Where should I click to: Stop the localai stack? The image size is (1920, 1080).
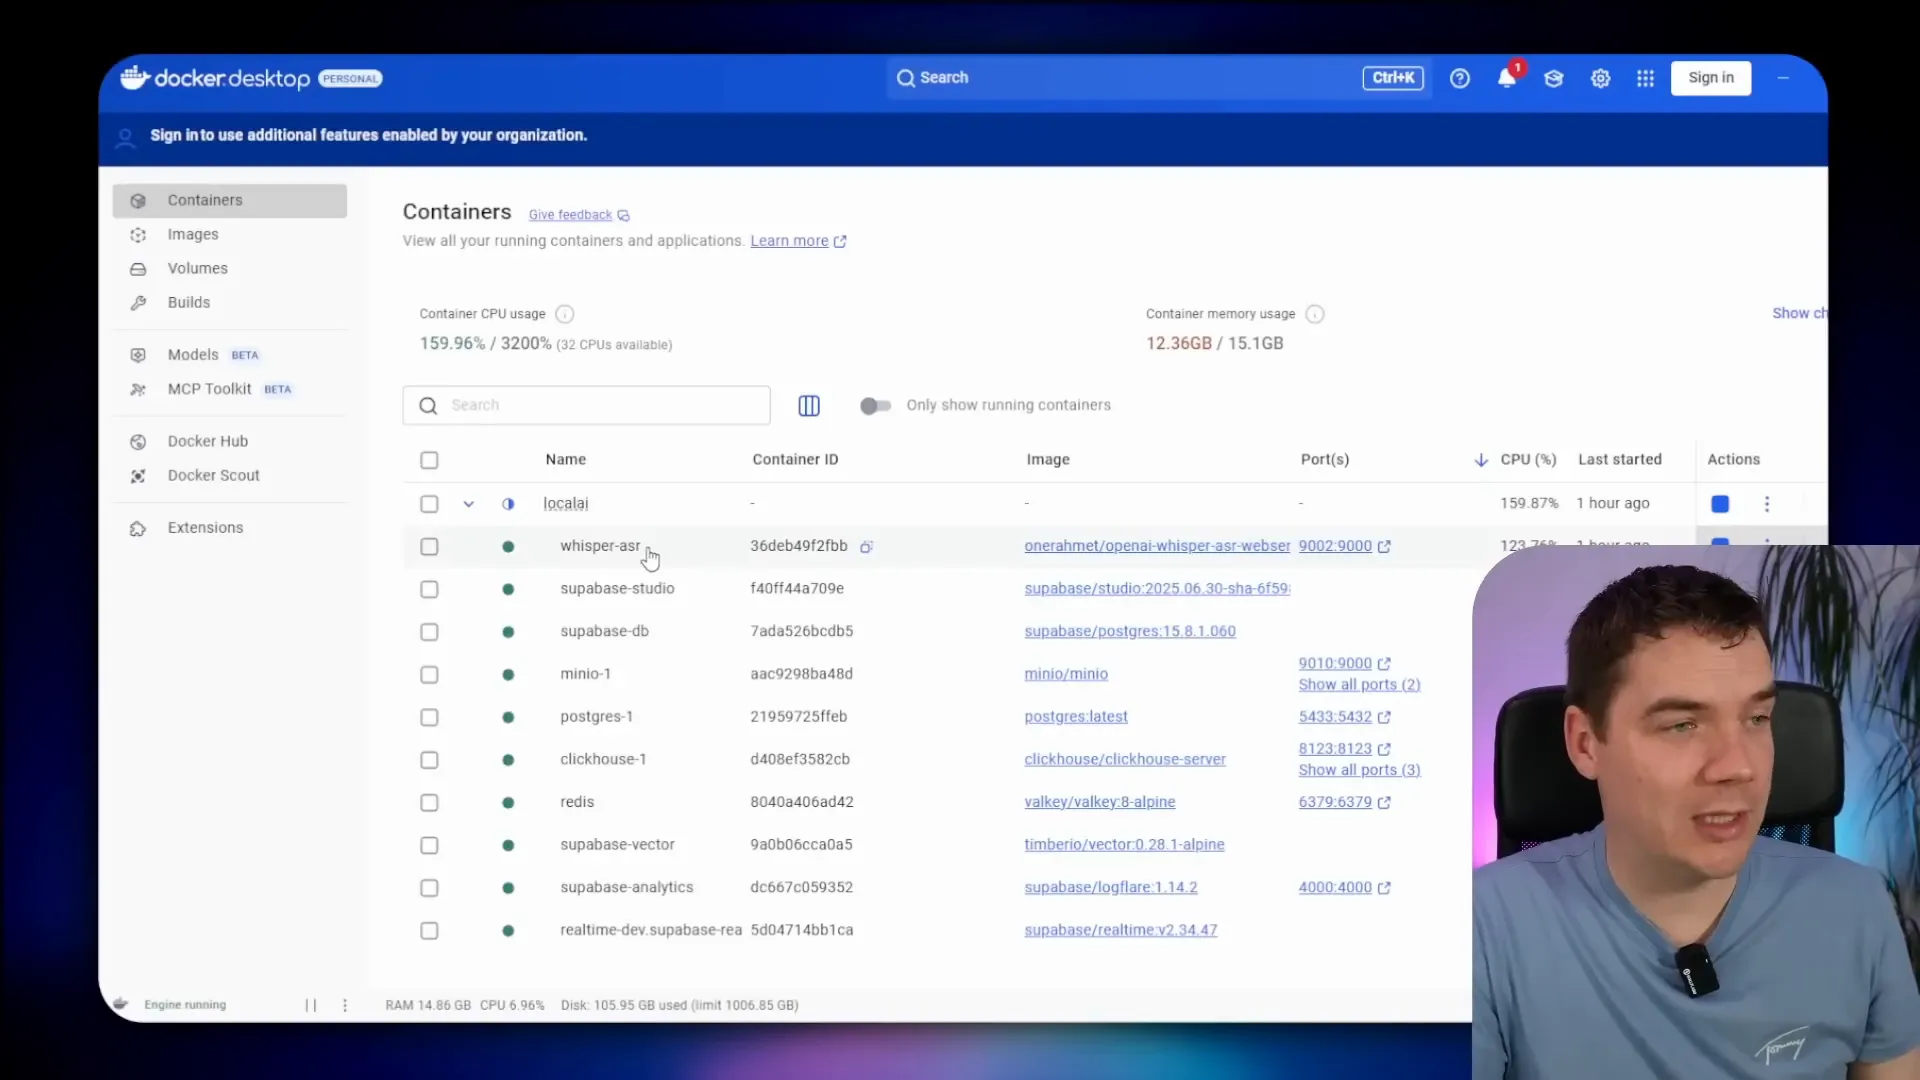1720,504
